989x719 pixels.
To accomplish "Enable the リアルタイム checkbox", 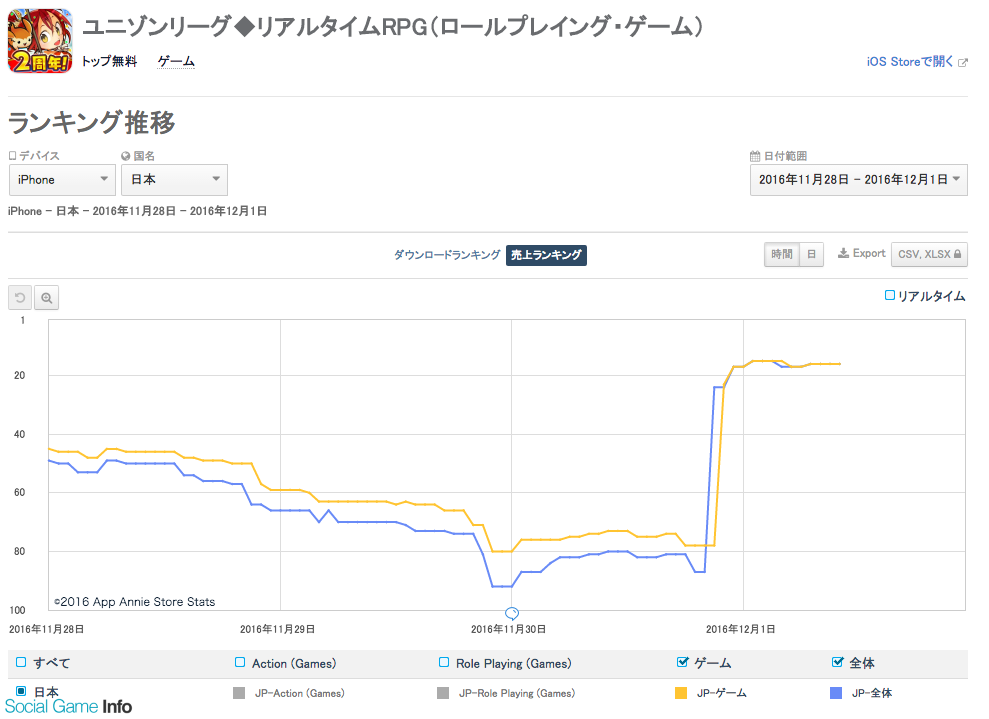I will [890, 296].
